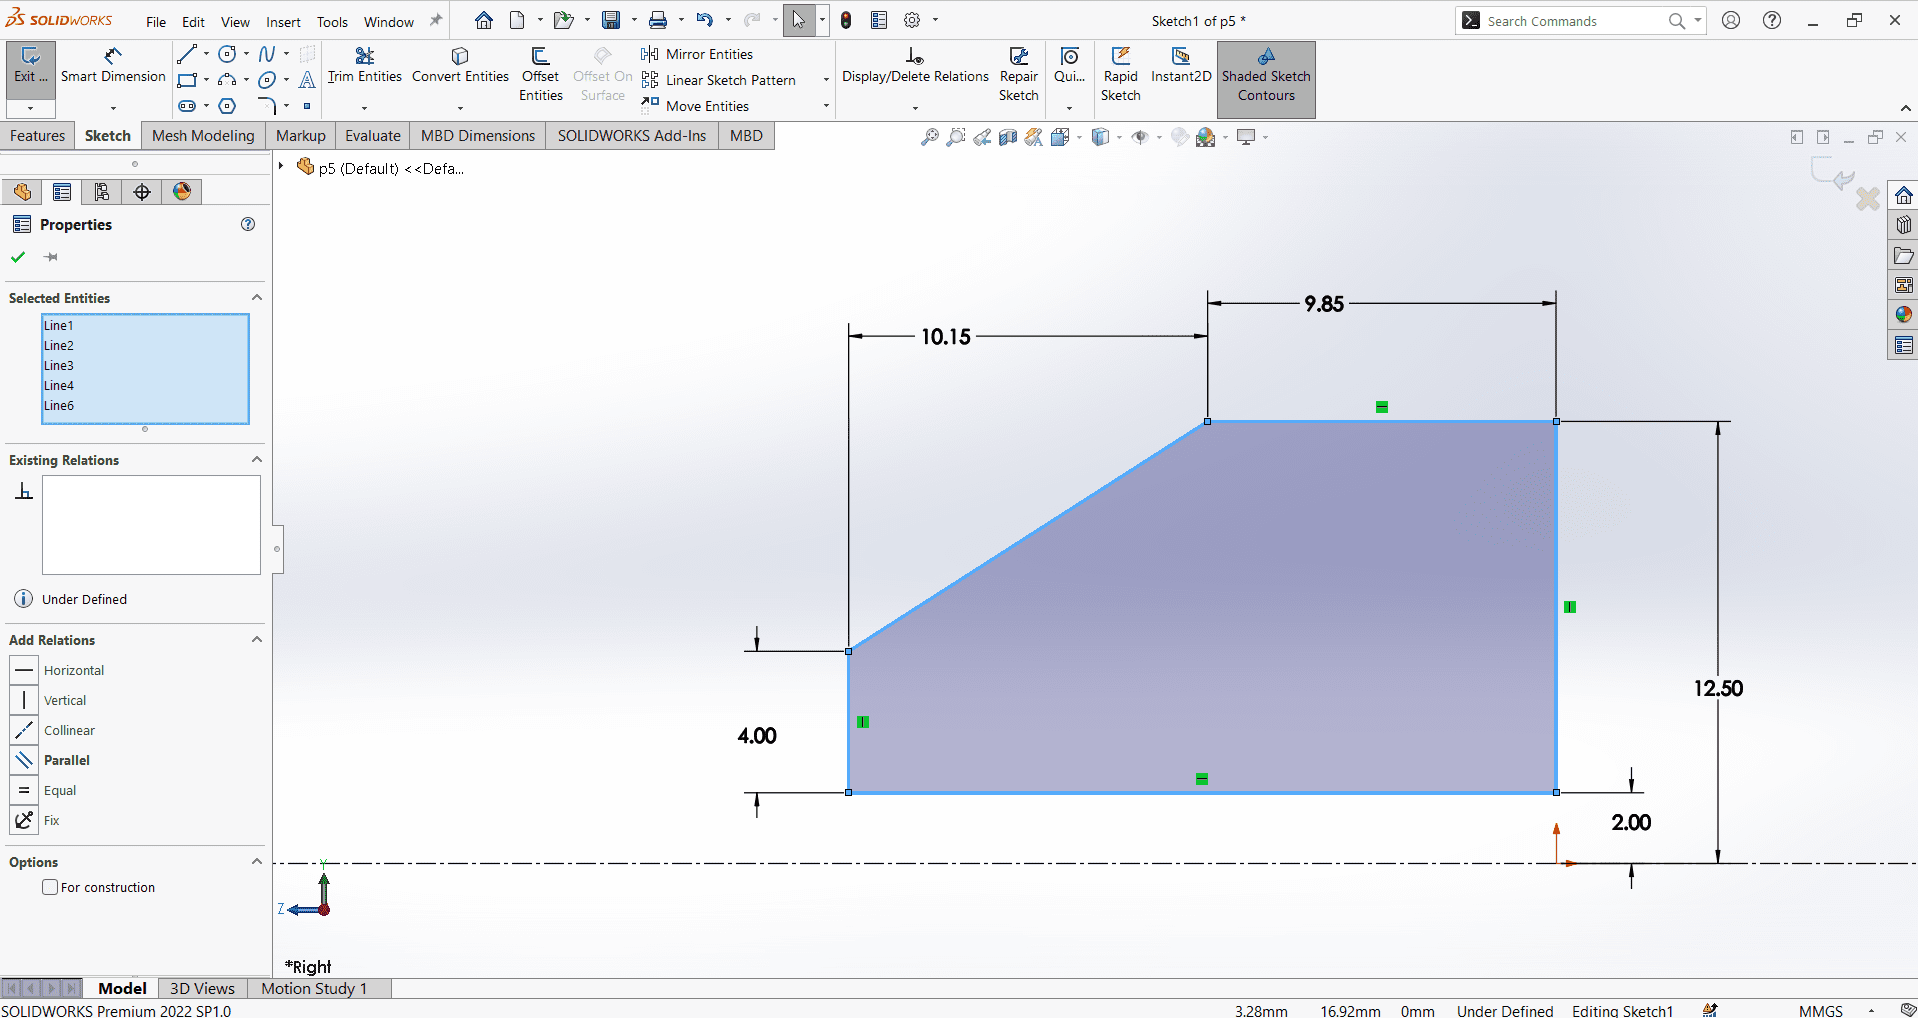Open the Motion Study 1 tab

click(x=314, y=988)
